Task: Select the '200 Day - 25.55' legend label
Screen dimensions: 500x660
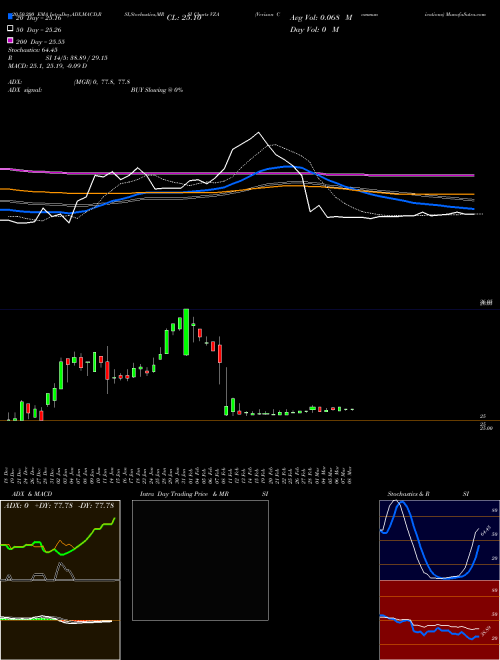Action: click(x=40, y=41)
